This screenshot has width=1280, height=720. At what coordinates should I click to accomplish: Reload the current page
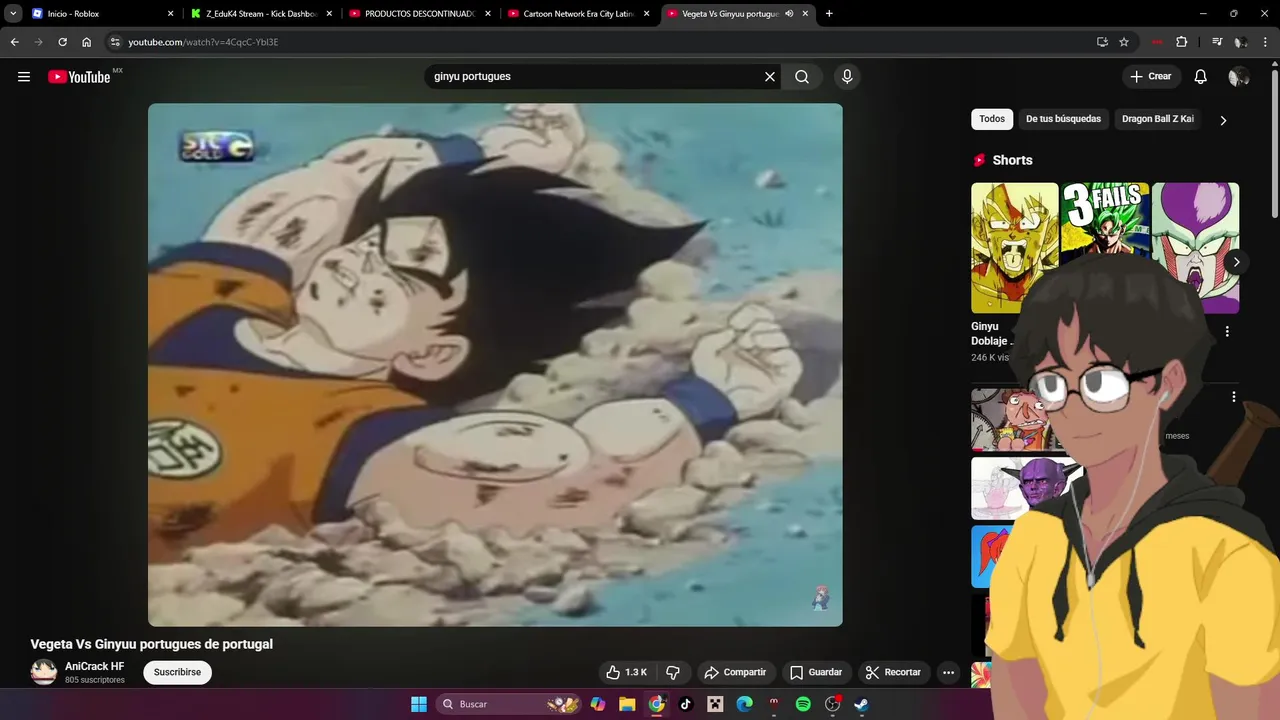(62, 42)
